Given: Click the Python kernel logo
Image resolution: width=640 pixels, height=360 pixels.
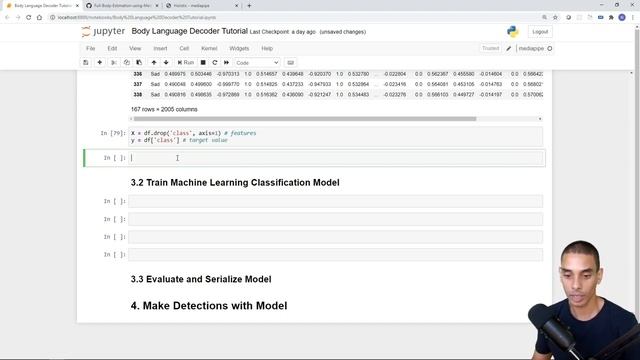Looking at the screenshot, I should pos(513,31).
